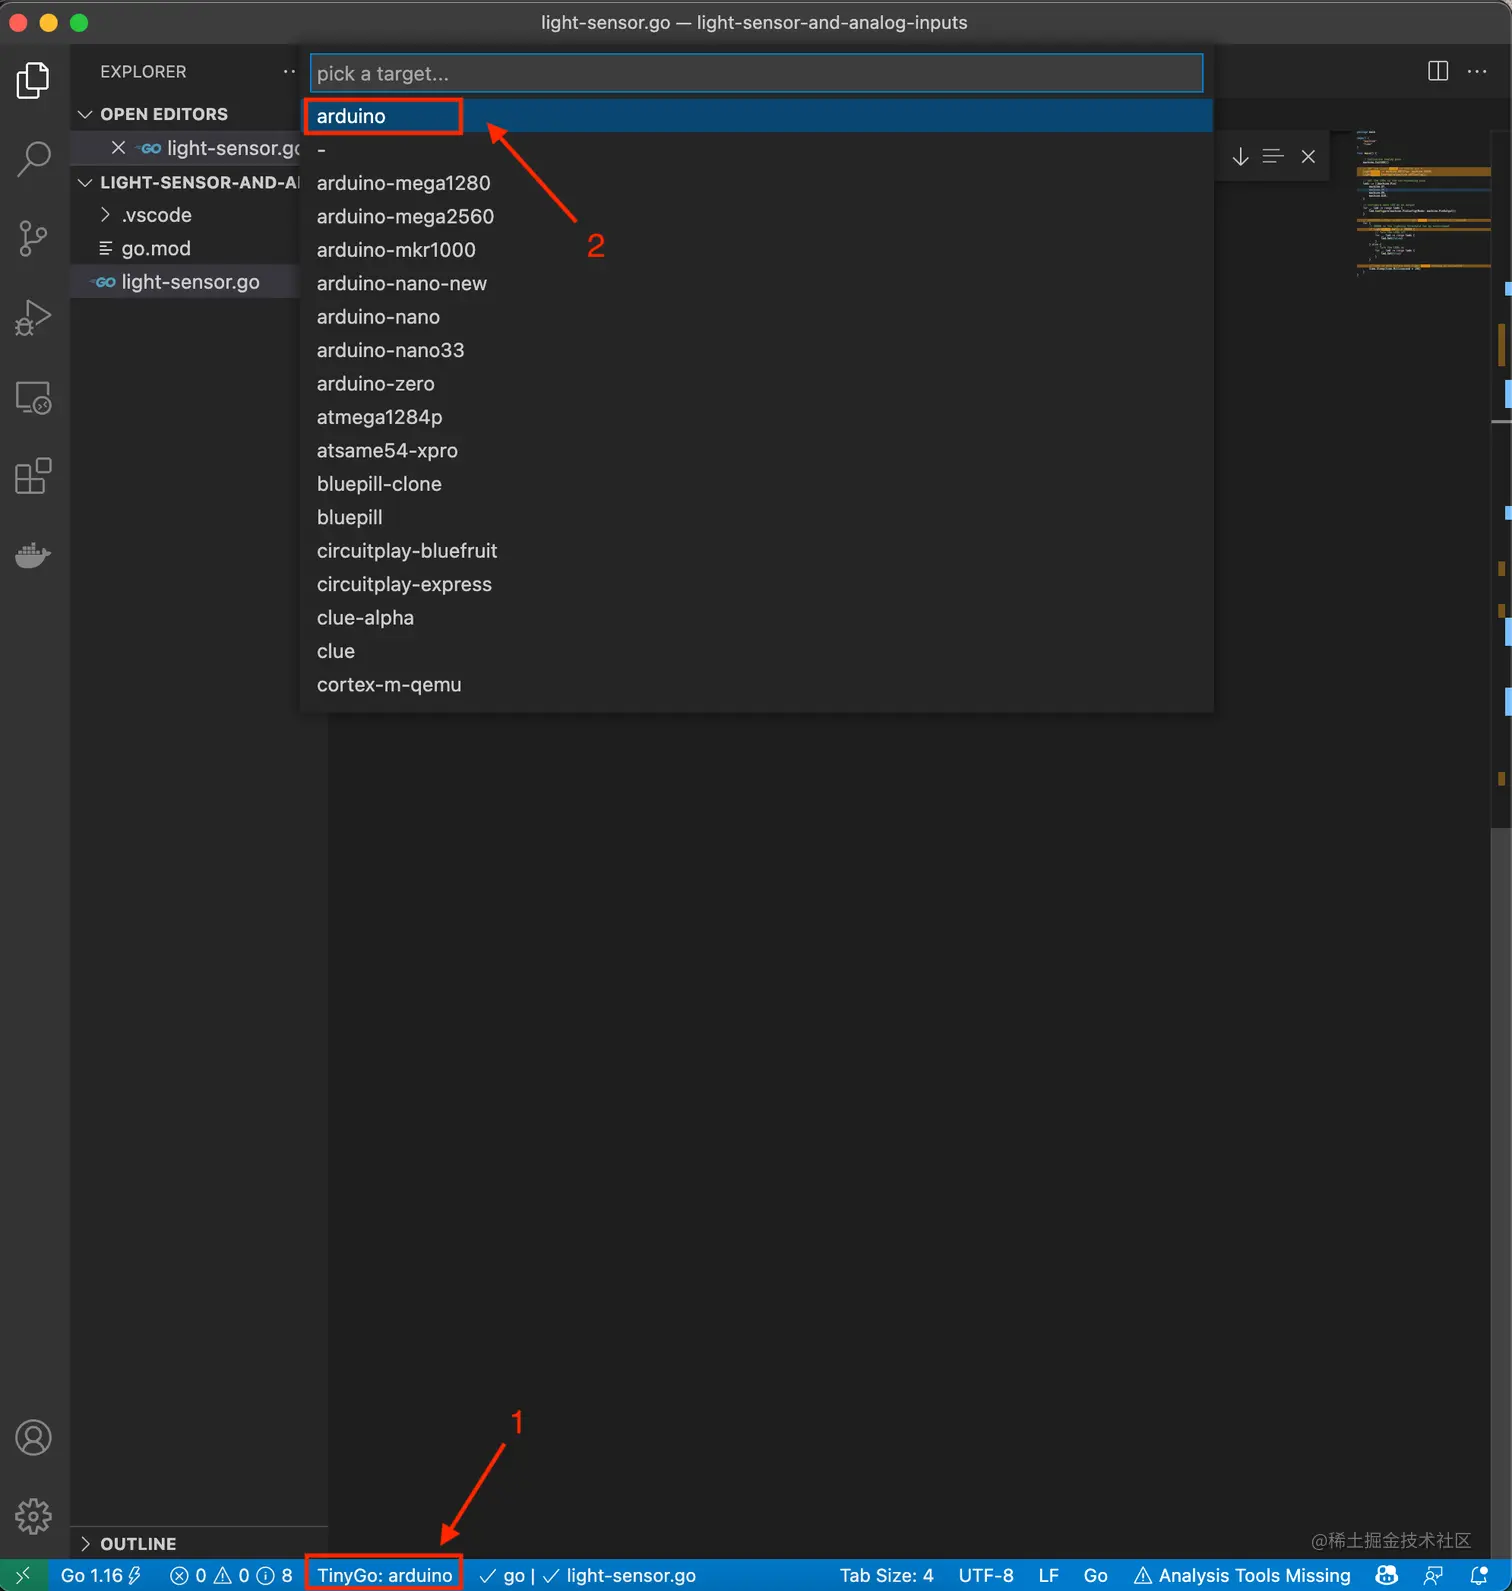Click Tab Size: 4 in status bar
Image resolution: width=1512 pixels, height=1591 pixels.
tap(886, 1575)
